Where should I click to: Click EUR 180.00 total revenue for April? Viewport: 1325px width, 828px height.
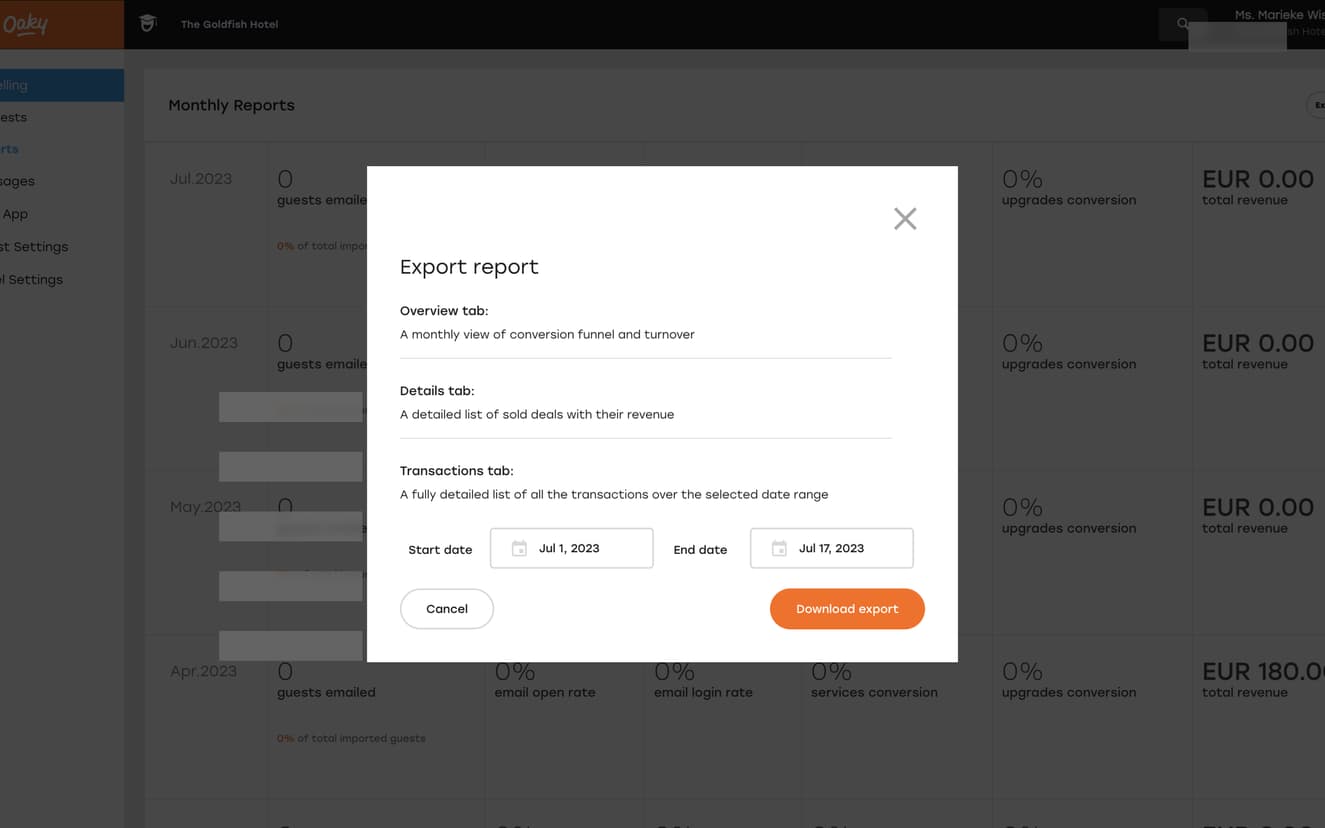point(1263,671)
